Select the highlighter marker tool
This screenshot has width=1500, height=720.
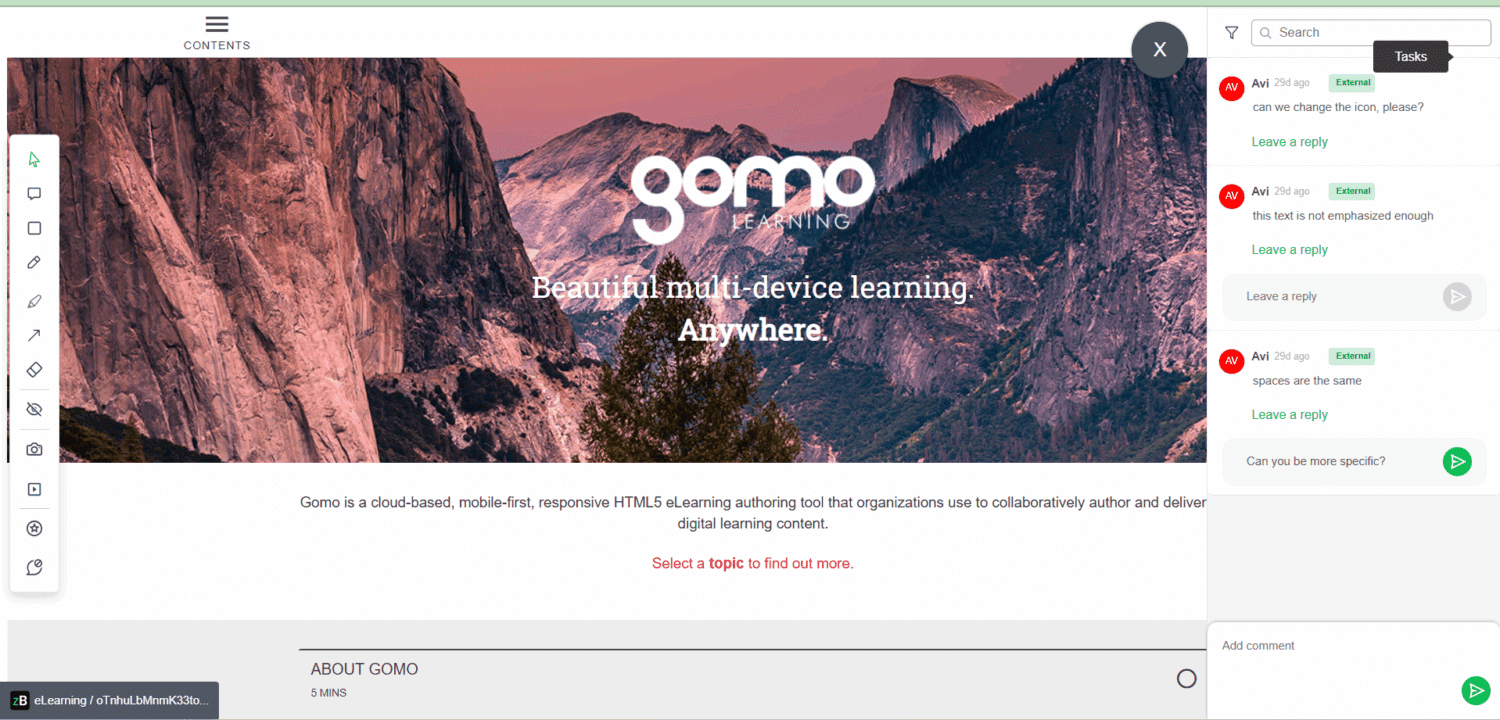tap(34, 301)
